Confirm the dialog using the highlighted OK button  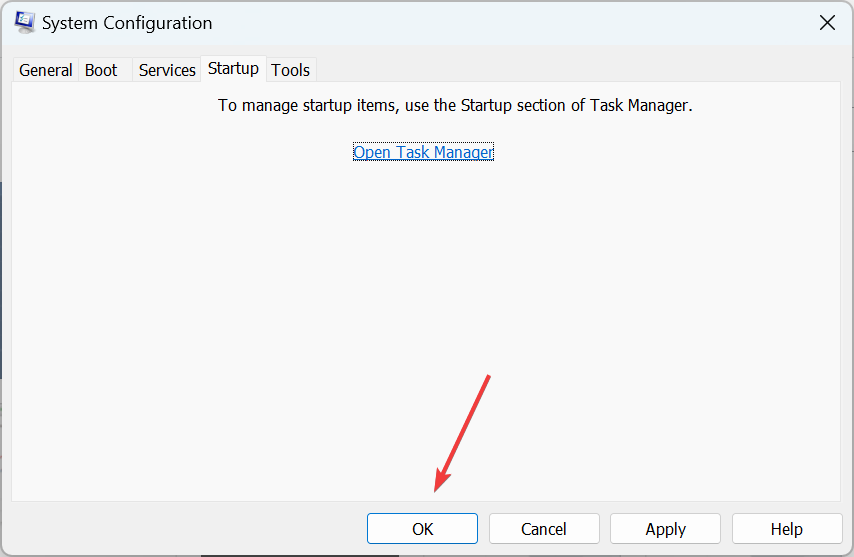pyautogui.click(x=422, y=529)
